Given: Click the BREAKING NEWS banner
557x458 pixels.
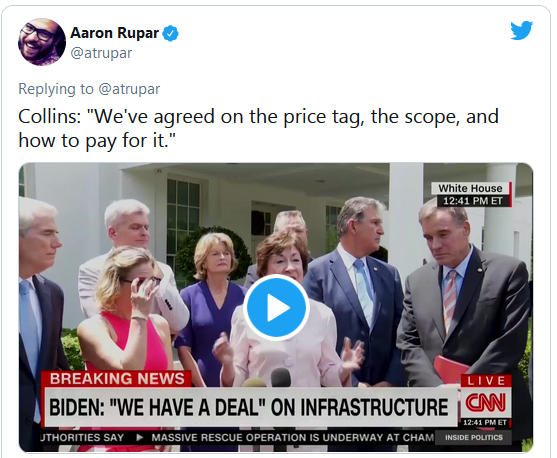Looking at the screenshot, I should pos(117,379).
